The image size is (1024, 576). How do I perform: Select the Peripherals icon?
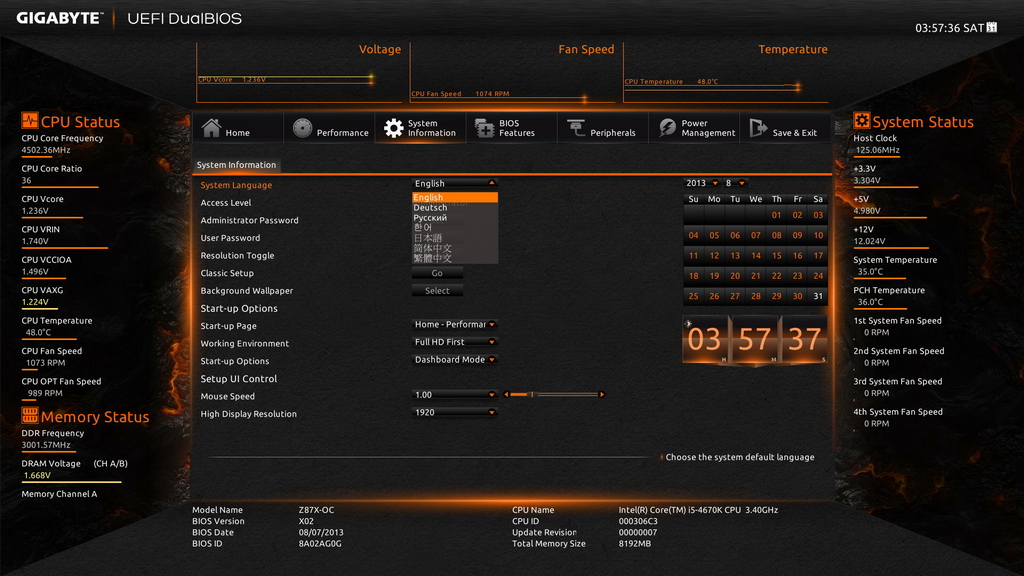tap(576, 128)
